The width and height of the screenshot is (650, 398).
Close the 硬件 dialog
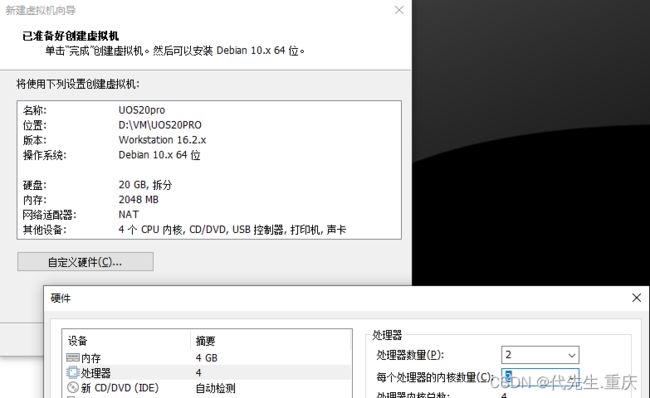click(636, 298)
